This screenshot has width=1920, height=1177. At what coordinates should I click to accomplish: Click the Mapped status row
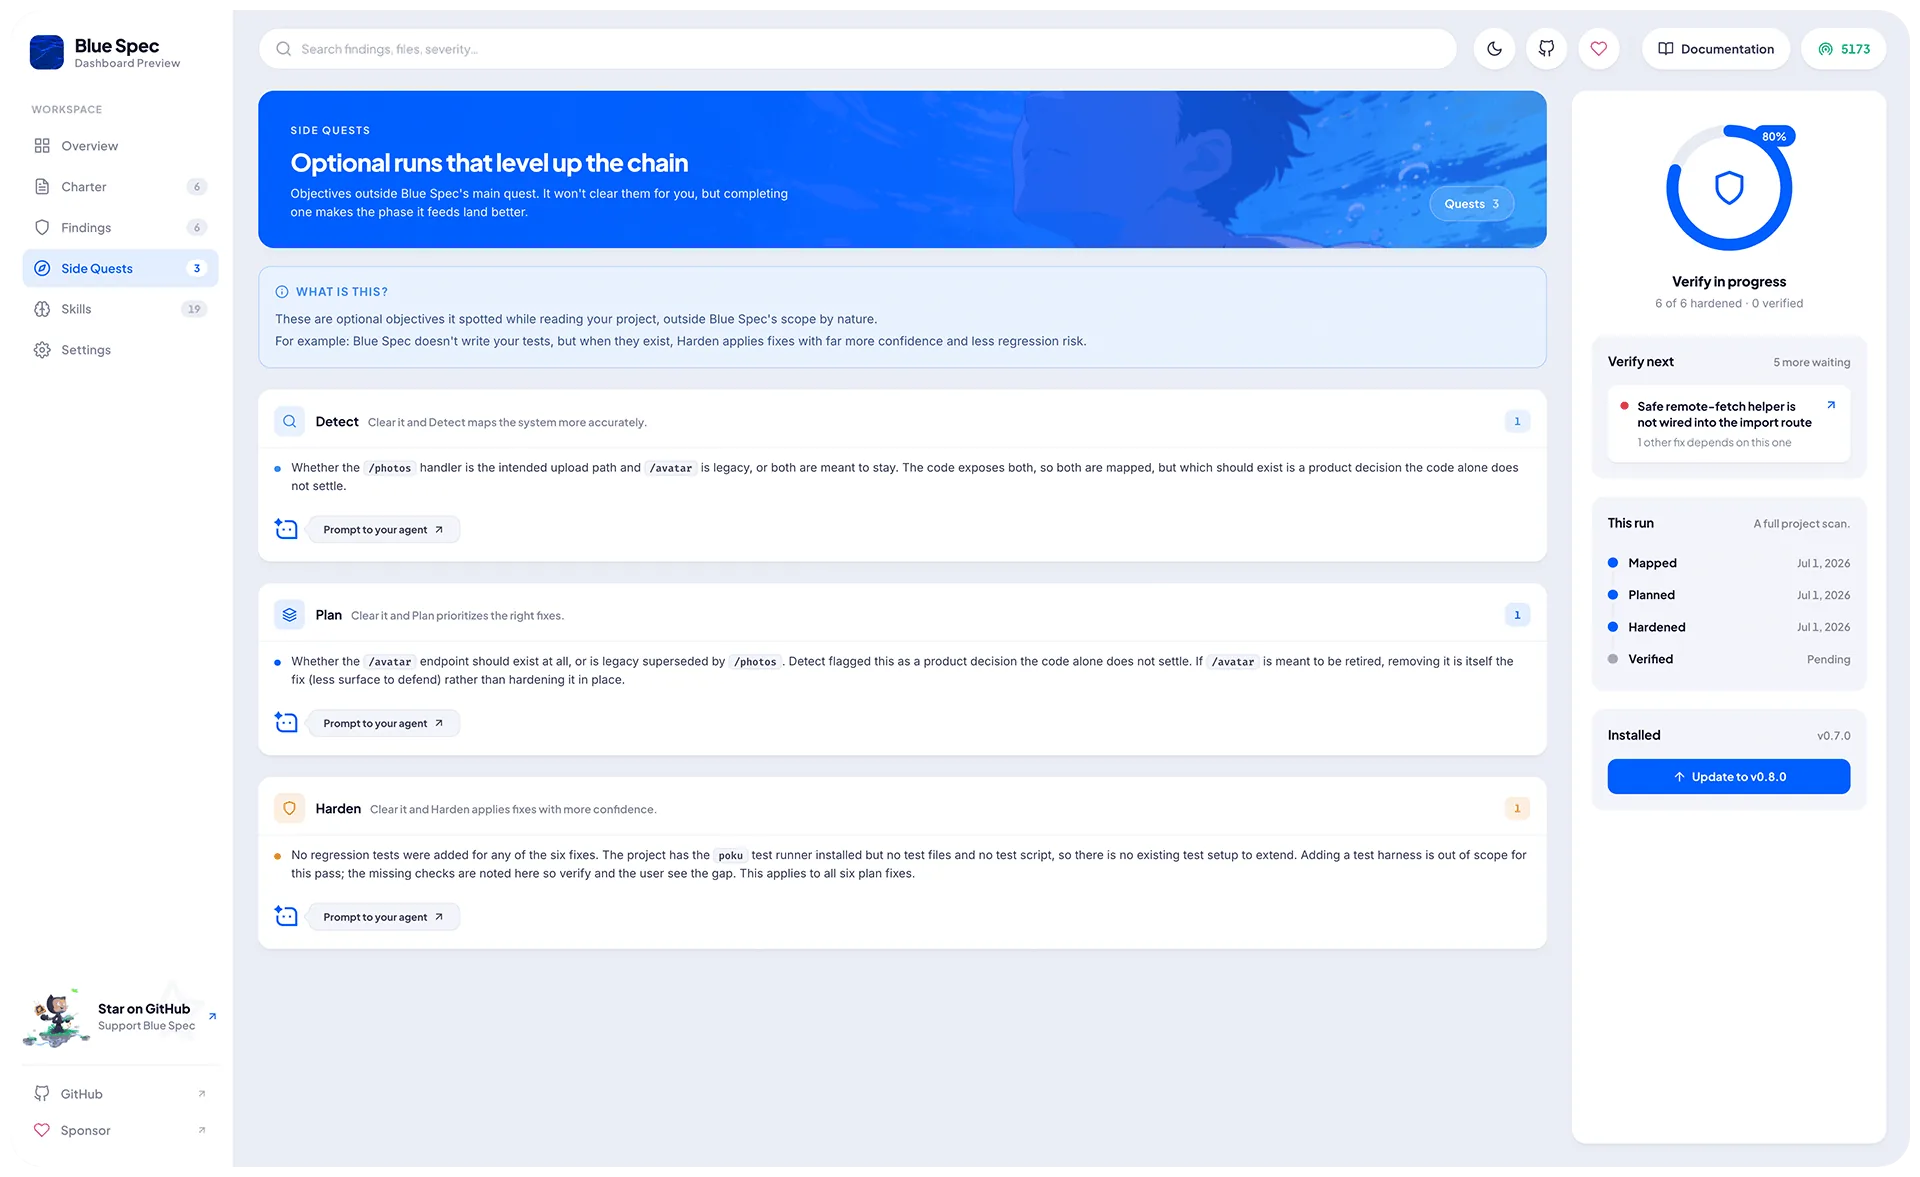(x=1728, y=563)
